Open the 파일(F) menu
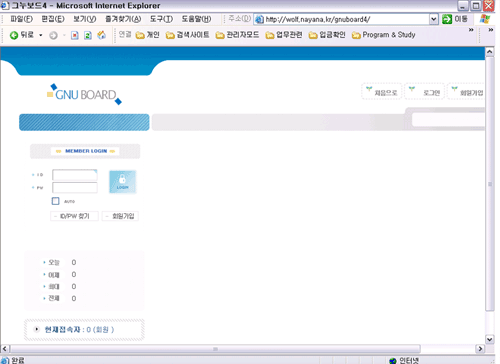This screenshot has width=500, height=364. coord(21,19)
